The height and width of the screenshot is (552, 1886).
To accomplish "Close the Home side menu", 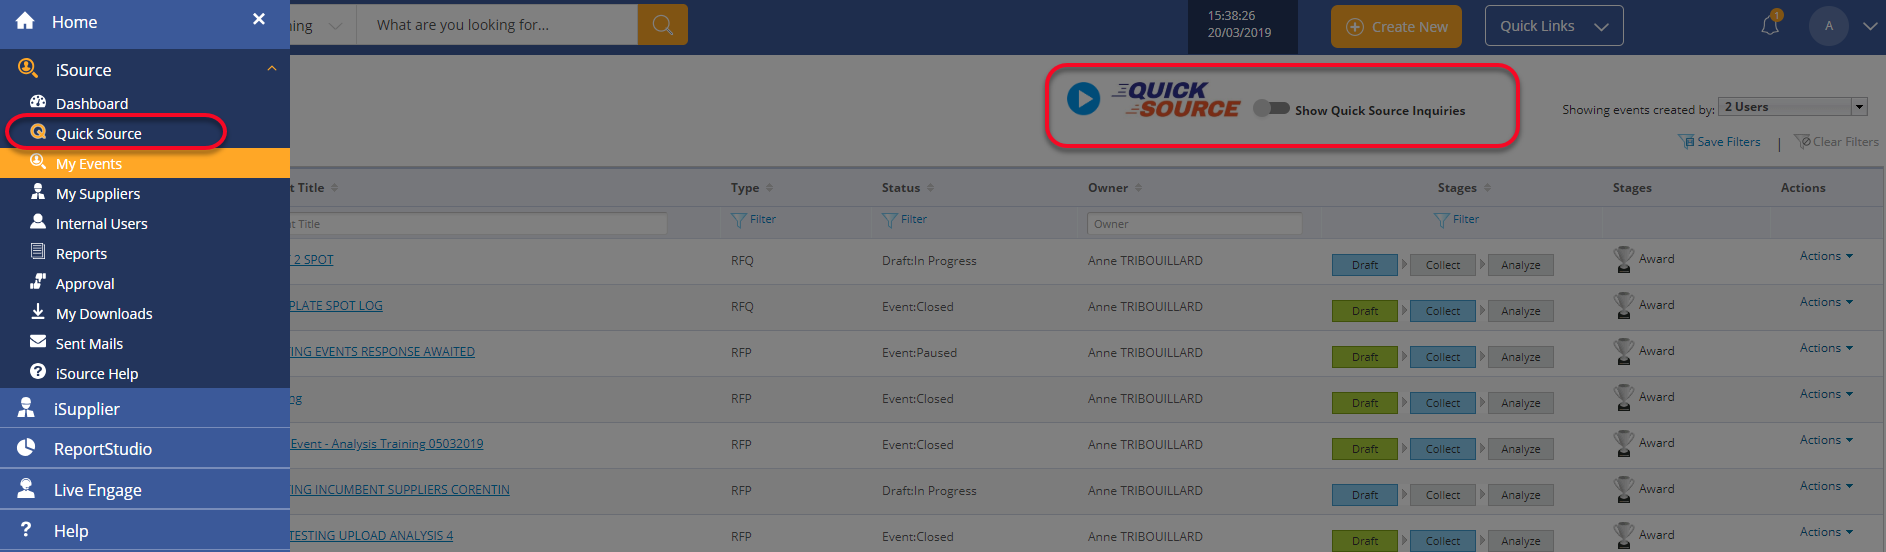I will [x=259, y=19].
